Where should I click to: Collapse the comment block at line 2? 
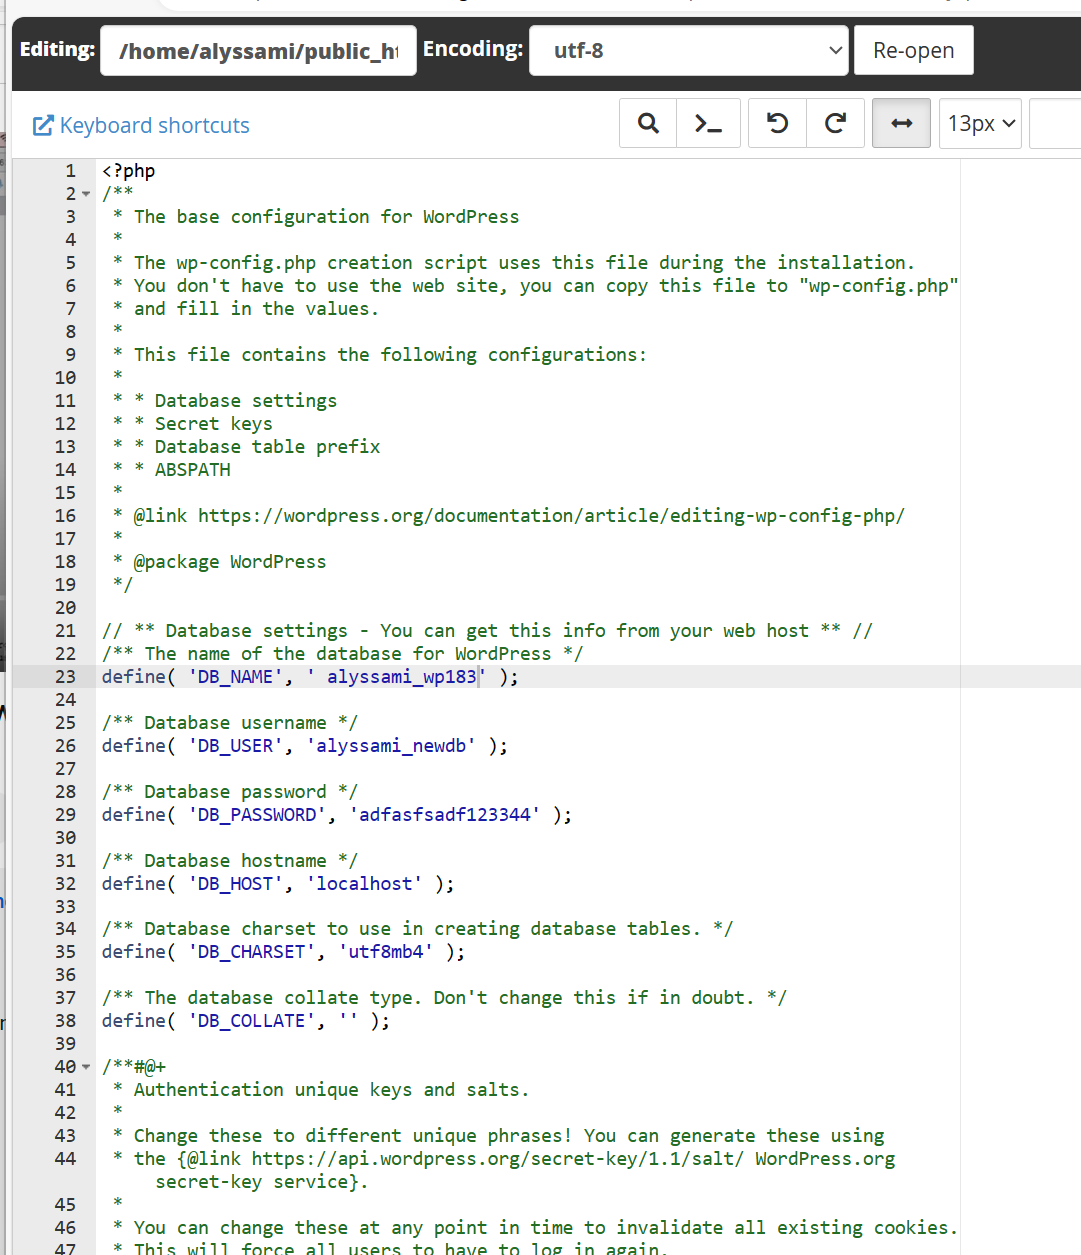pos(86,194)
